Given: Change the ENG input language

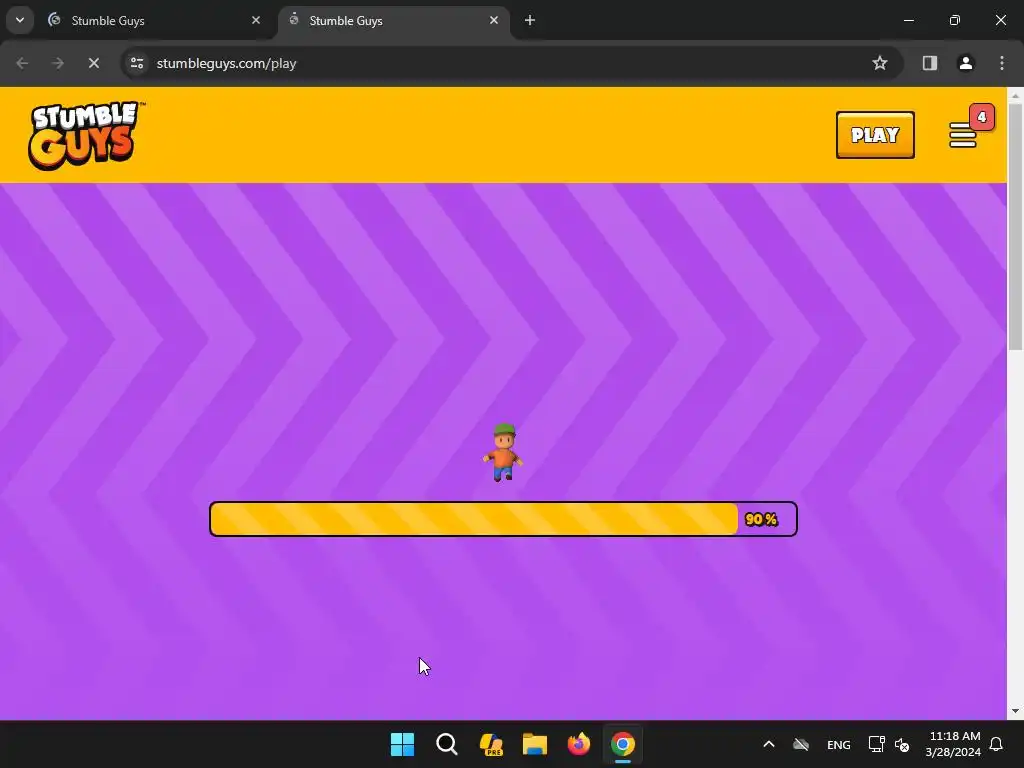Looking at the screenshot, I should [x=839, y=744].
